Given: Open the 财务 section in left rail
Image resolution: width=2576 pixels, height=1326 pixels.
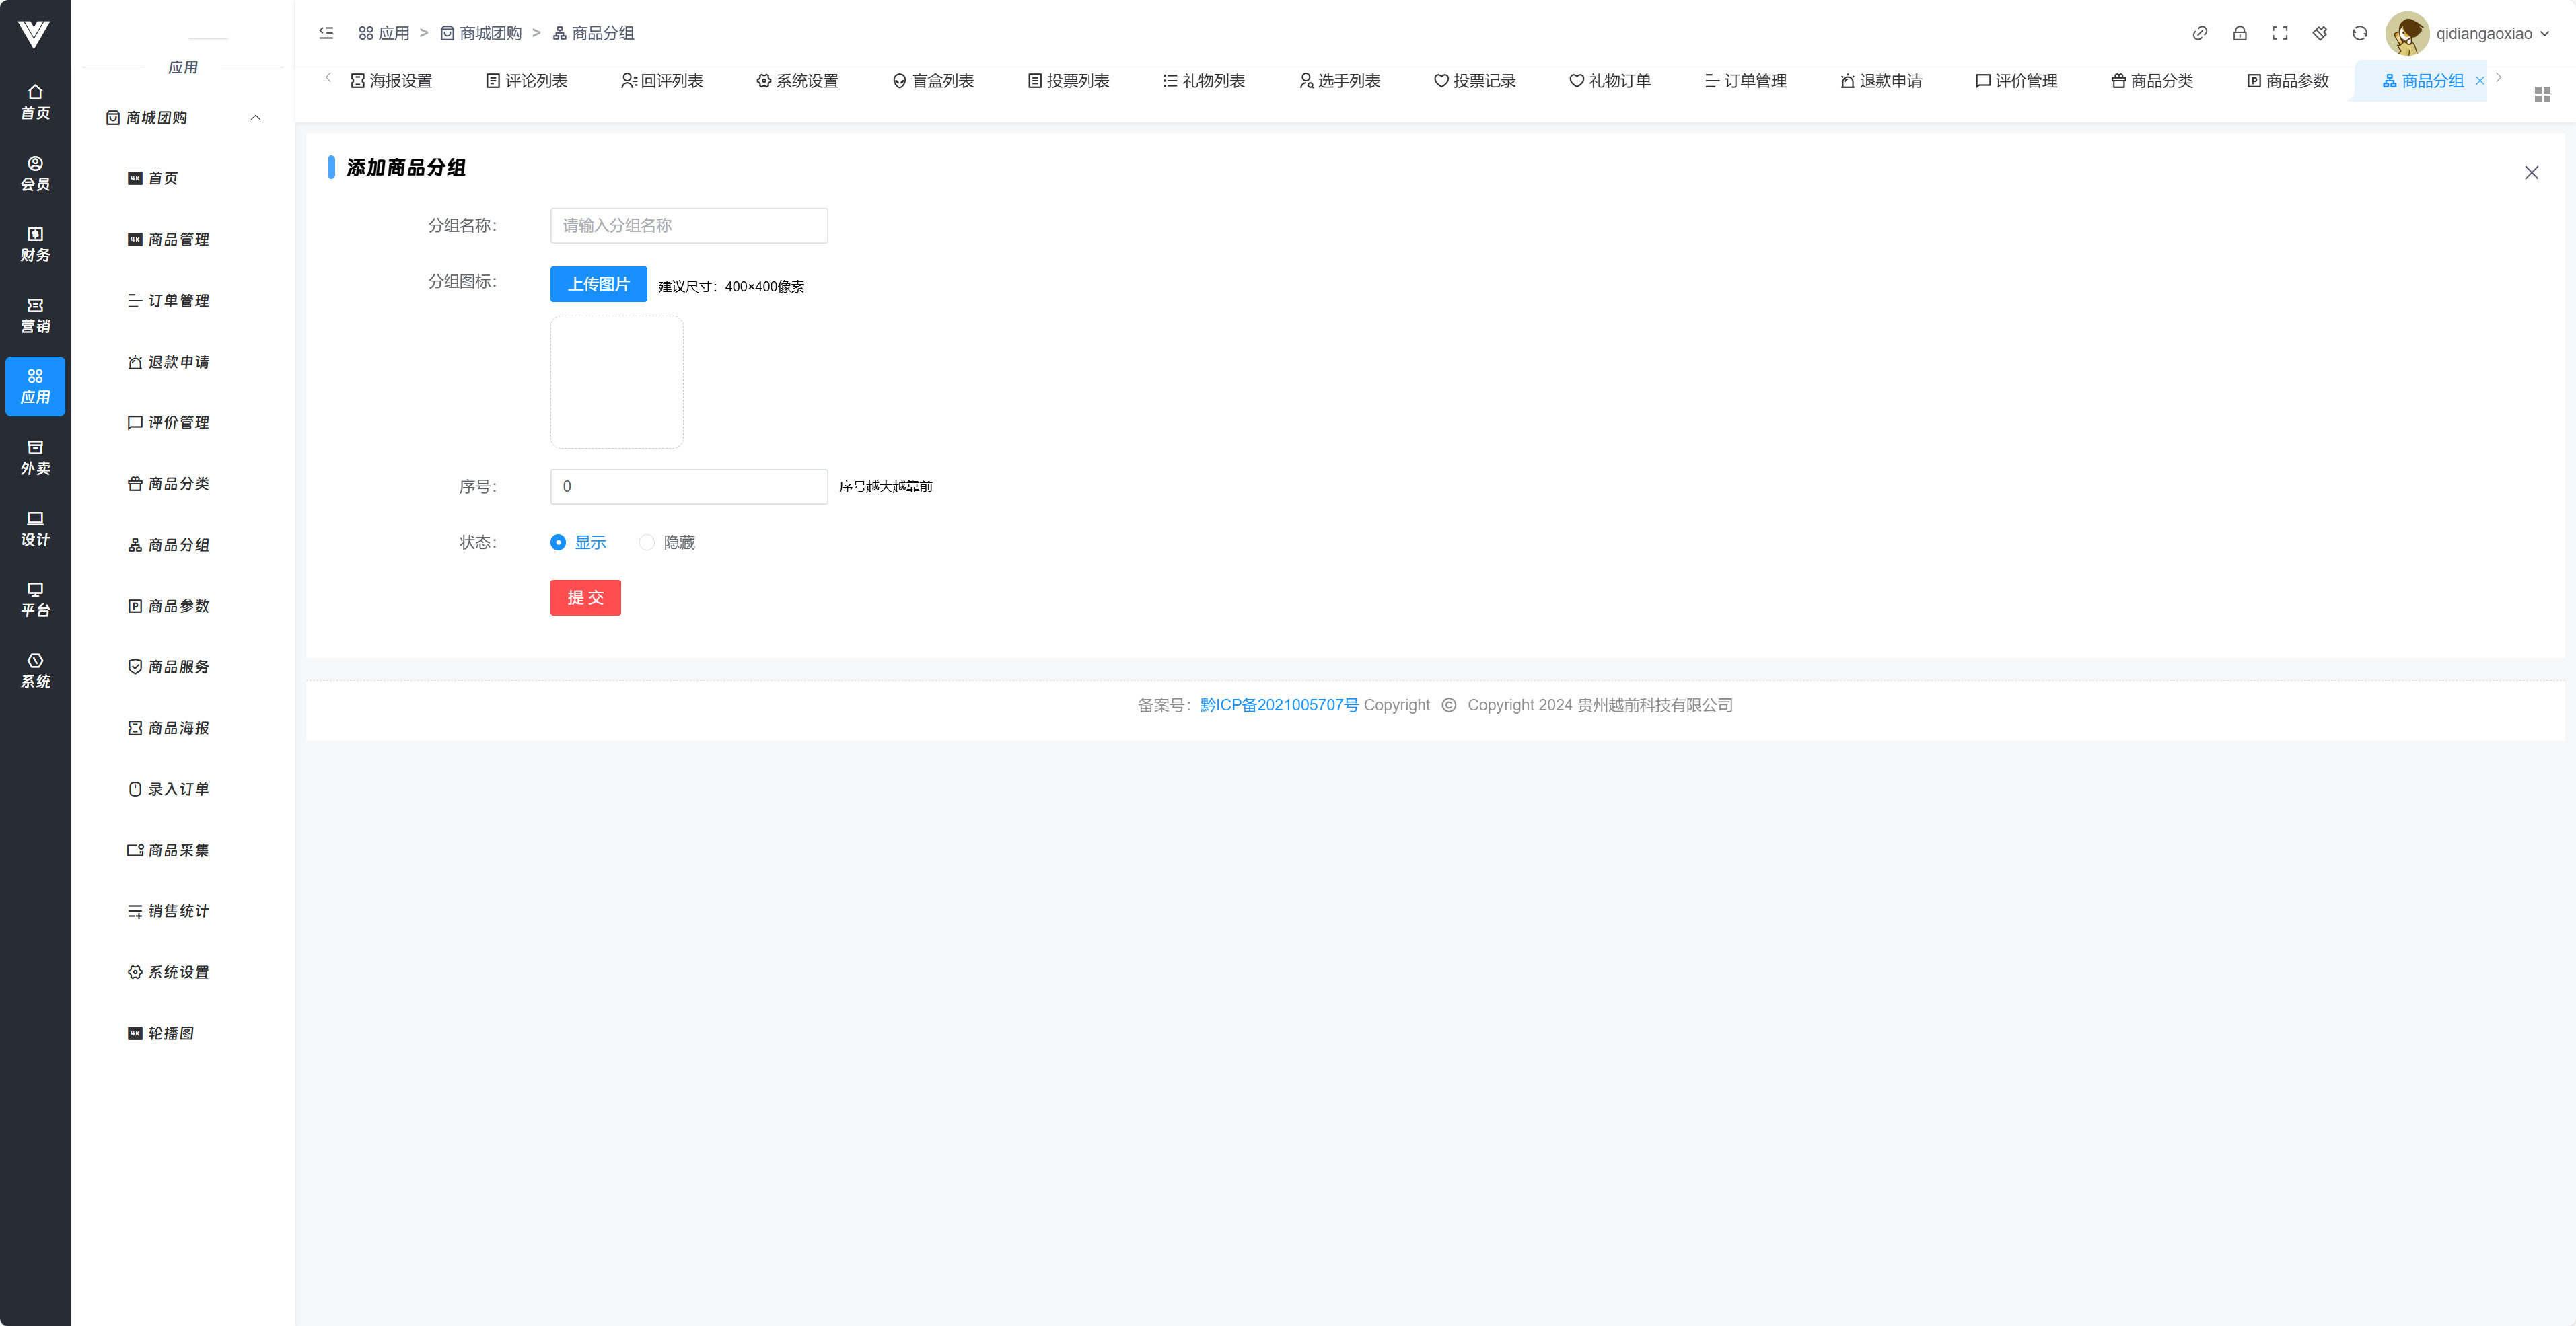Looking at the screenshot, I should 35,244.
